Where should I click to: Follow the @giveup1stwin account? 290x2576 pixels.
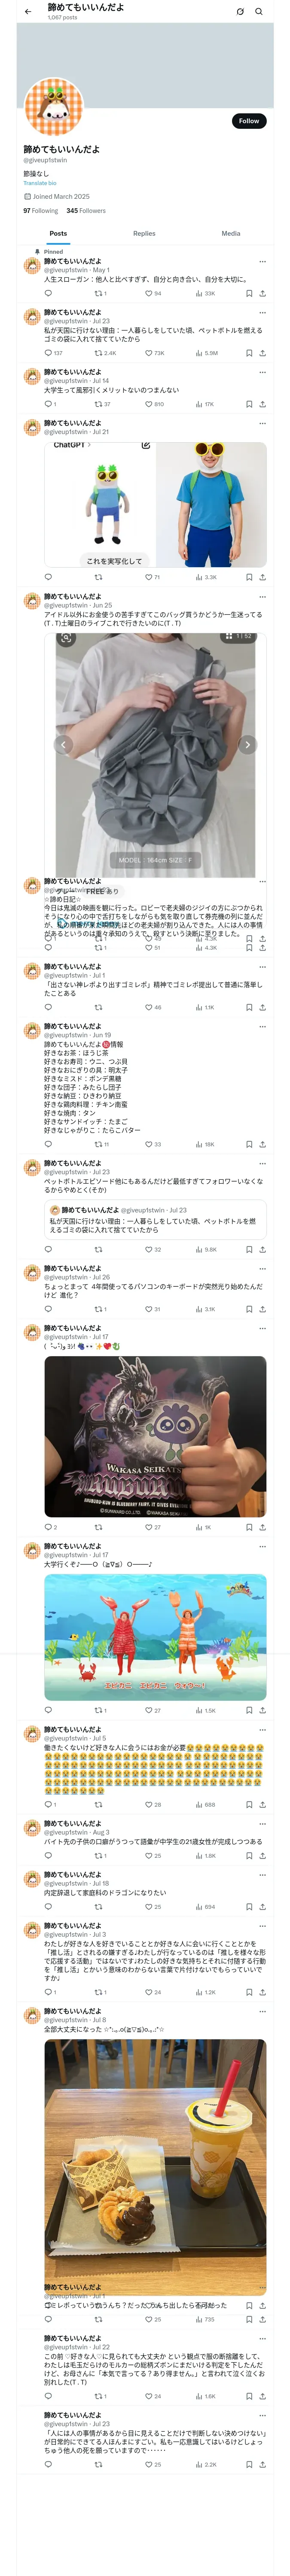(249, 121)
